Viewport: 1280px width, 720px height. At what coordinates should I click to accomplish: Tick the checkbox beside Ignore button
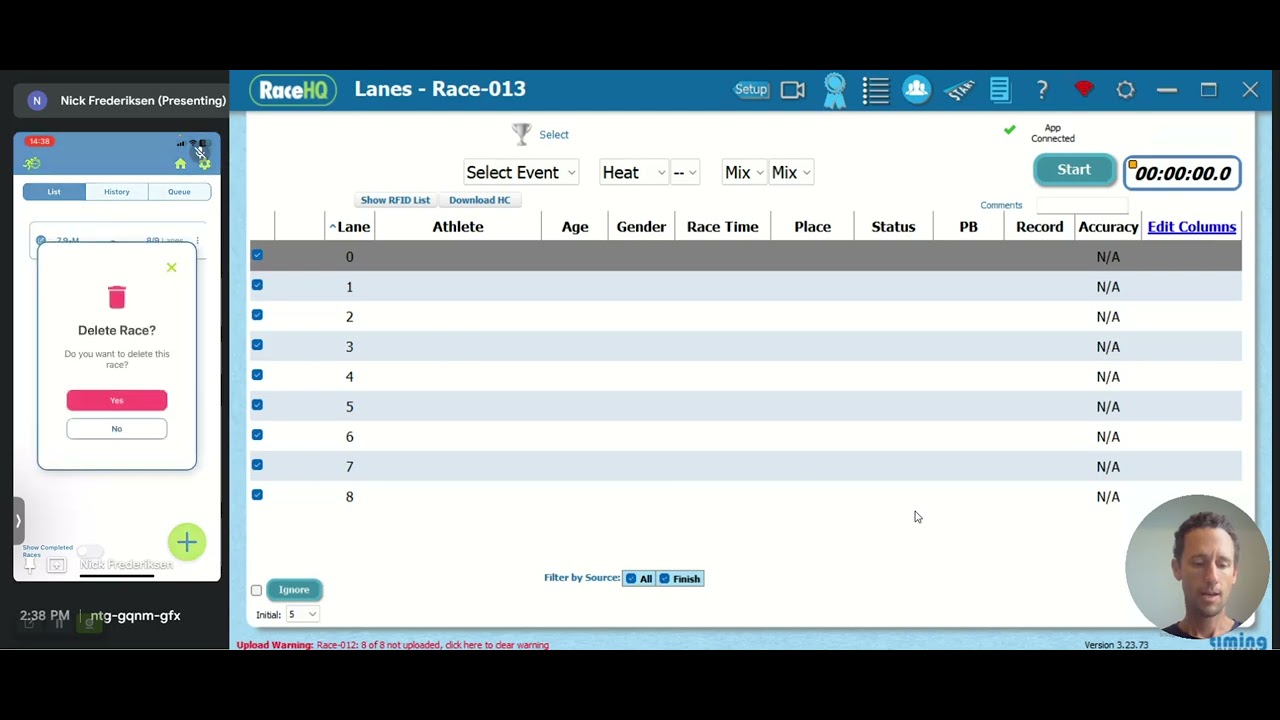[257, 590]
